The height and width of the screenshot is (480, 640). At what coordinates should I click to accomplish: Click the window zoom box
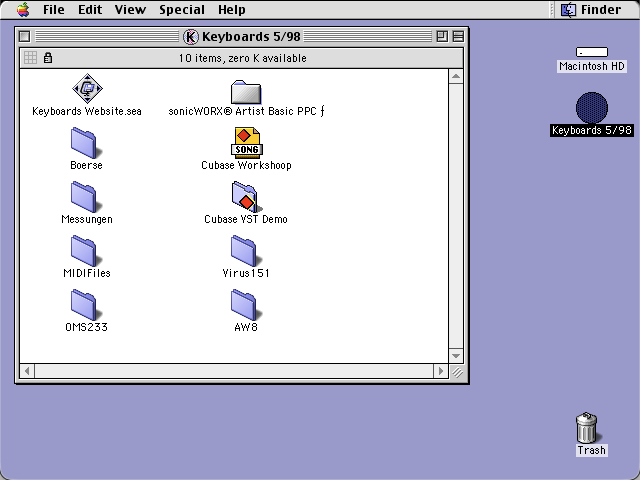click(442, 37)
